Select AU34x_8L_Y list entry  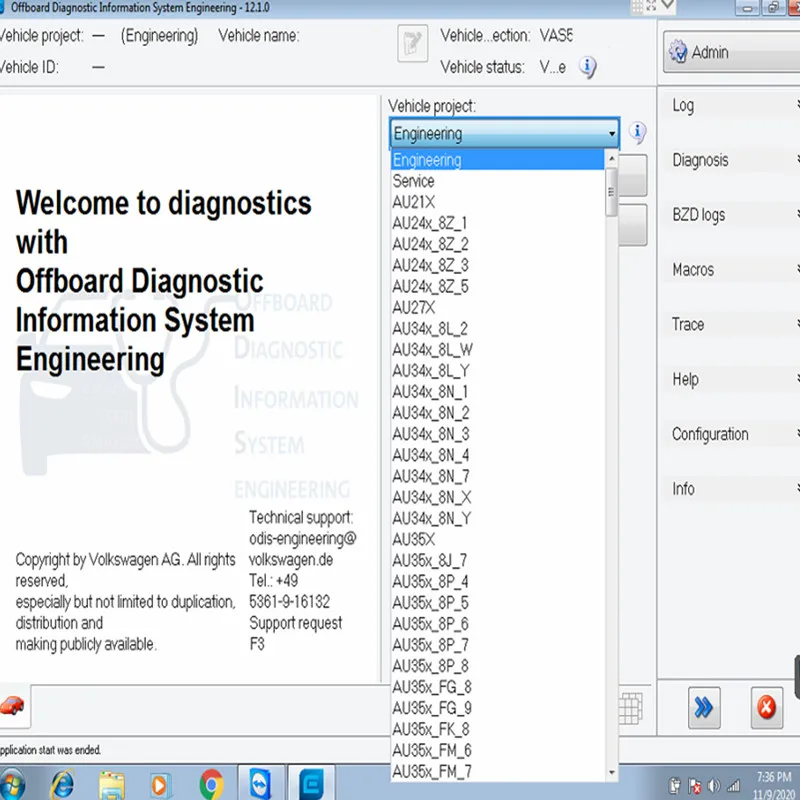point(498,370)
